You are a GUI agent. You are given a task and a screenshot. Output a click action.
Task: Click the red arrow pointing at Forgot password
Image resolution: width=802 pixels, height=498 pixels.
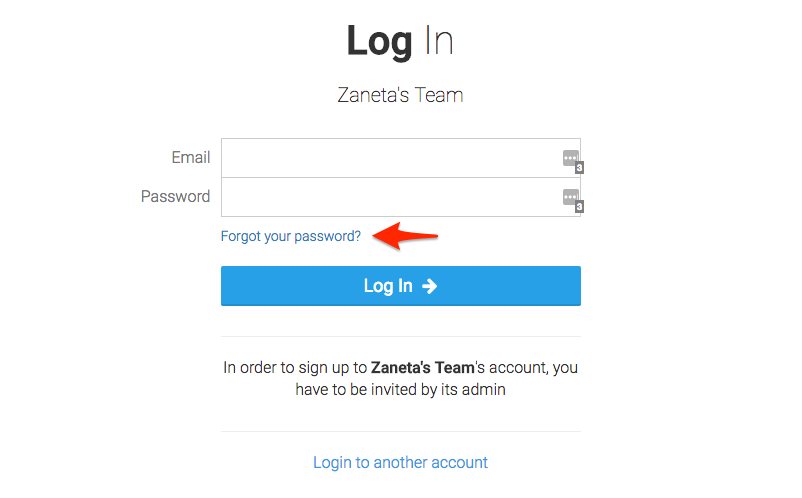pos(405,236)
